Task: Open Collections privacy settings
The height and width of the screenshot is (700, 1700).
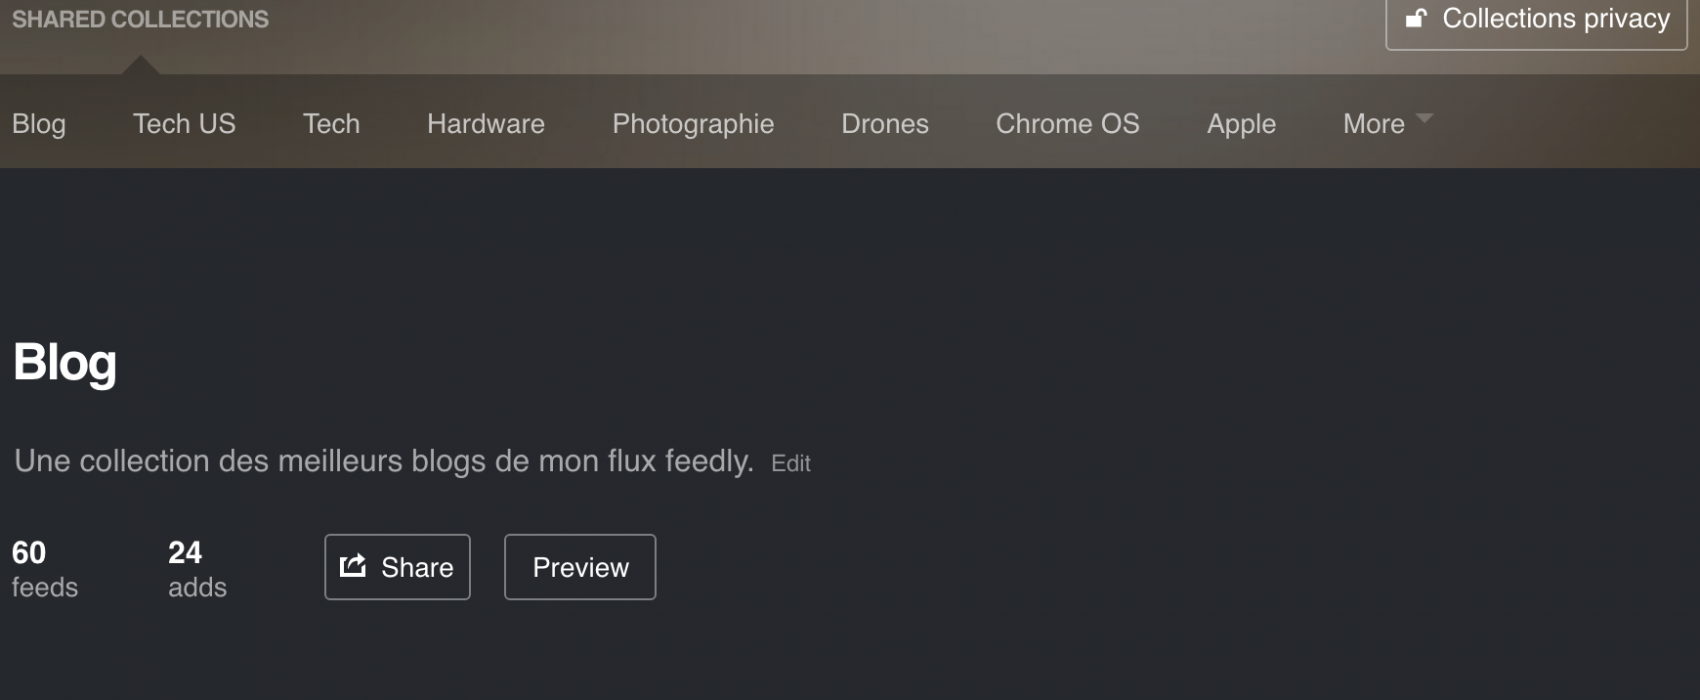Action: click(1537, 20)
